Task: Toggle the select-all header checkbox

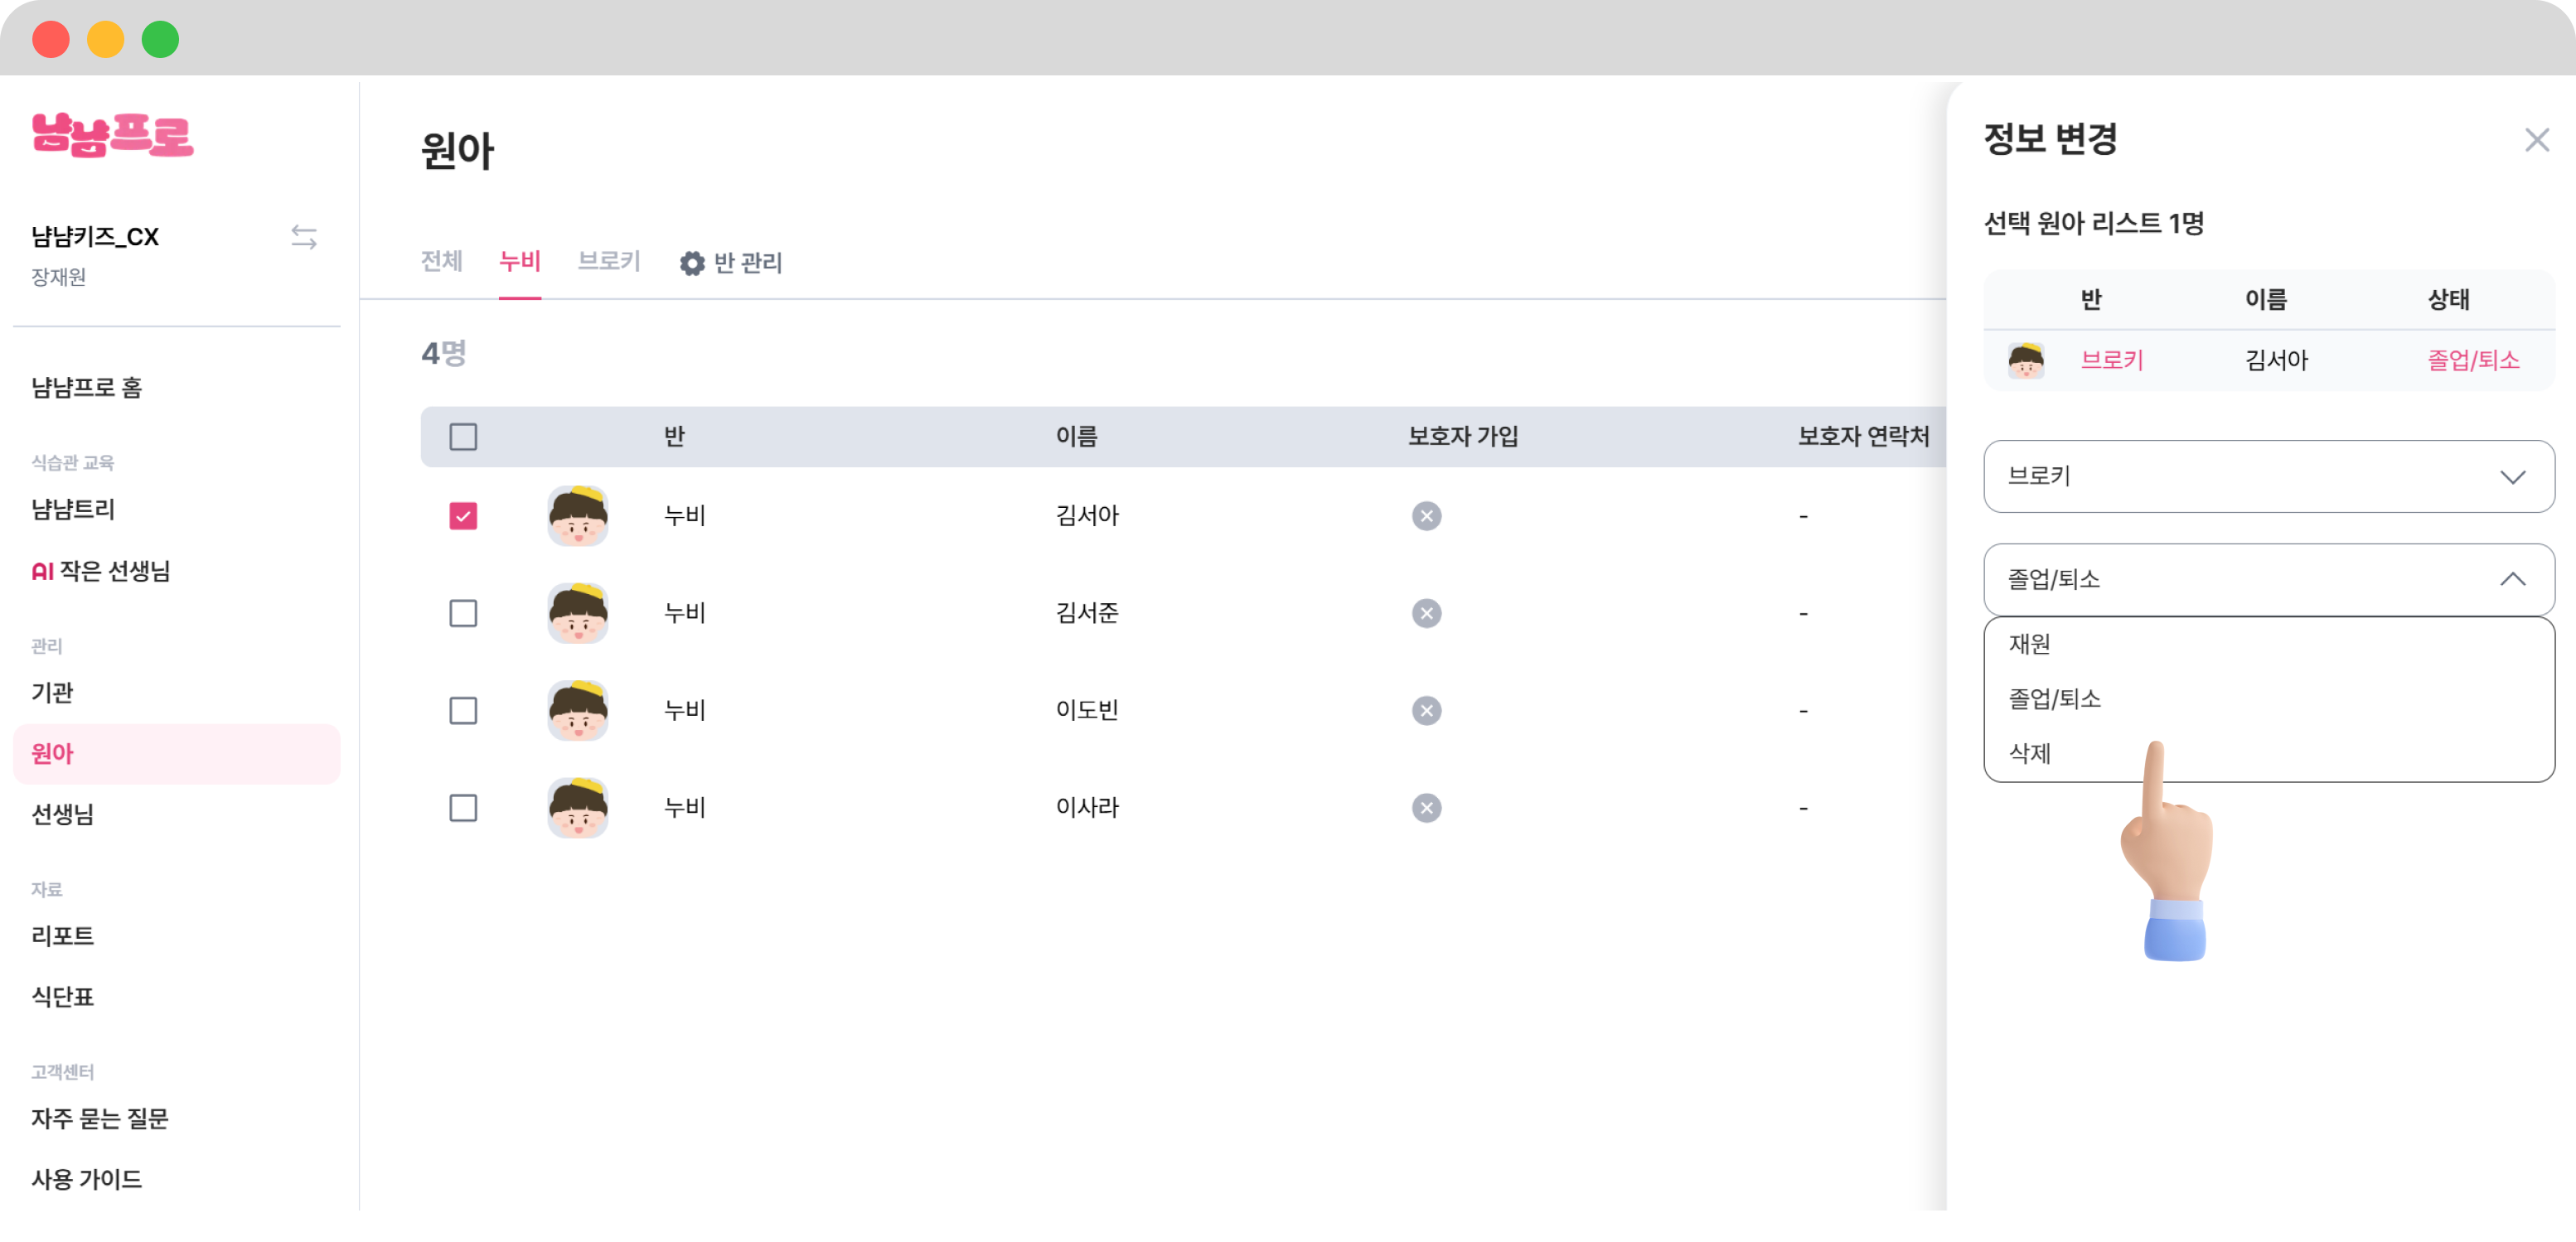Action: point(463,437)
